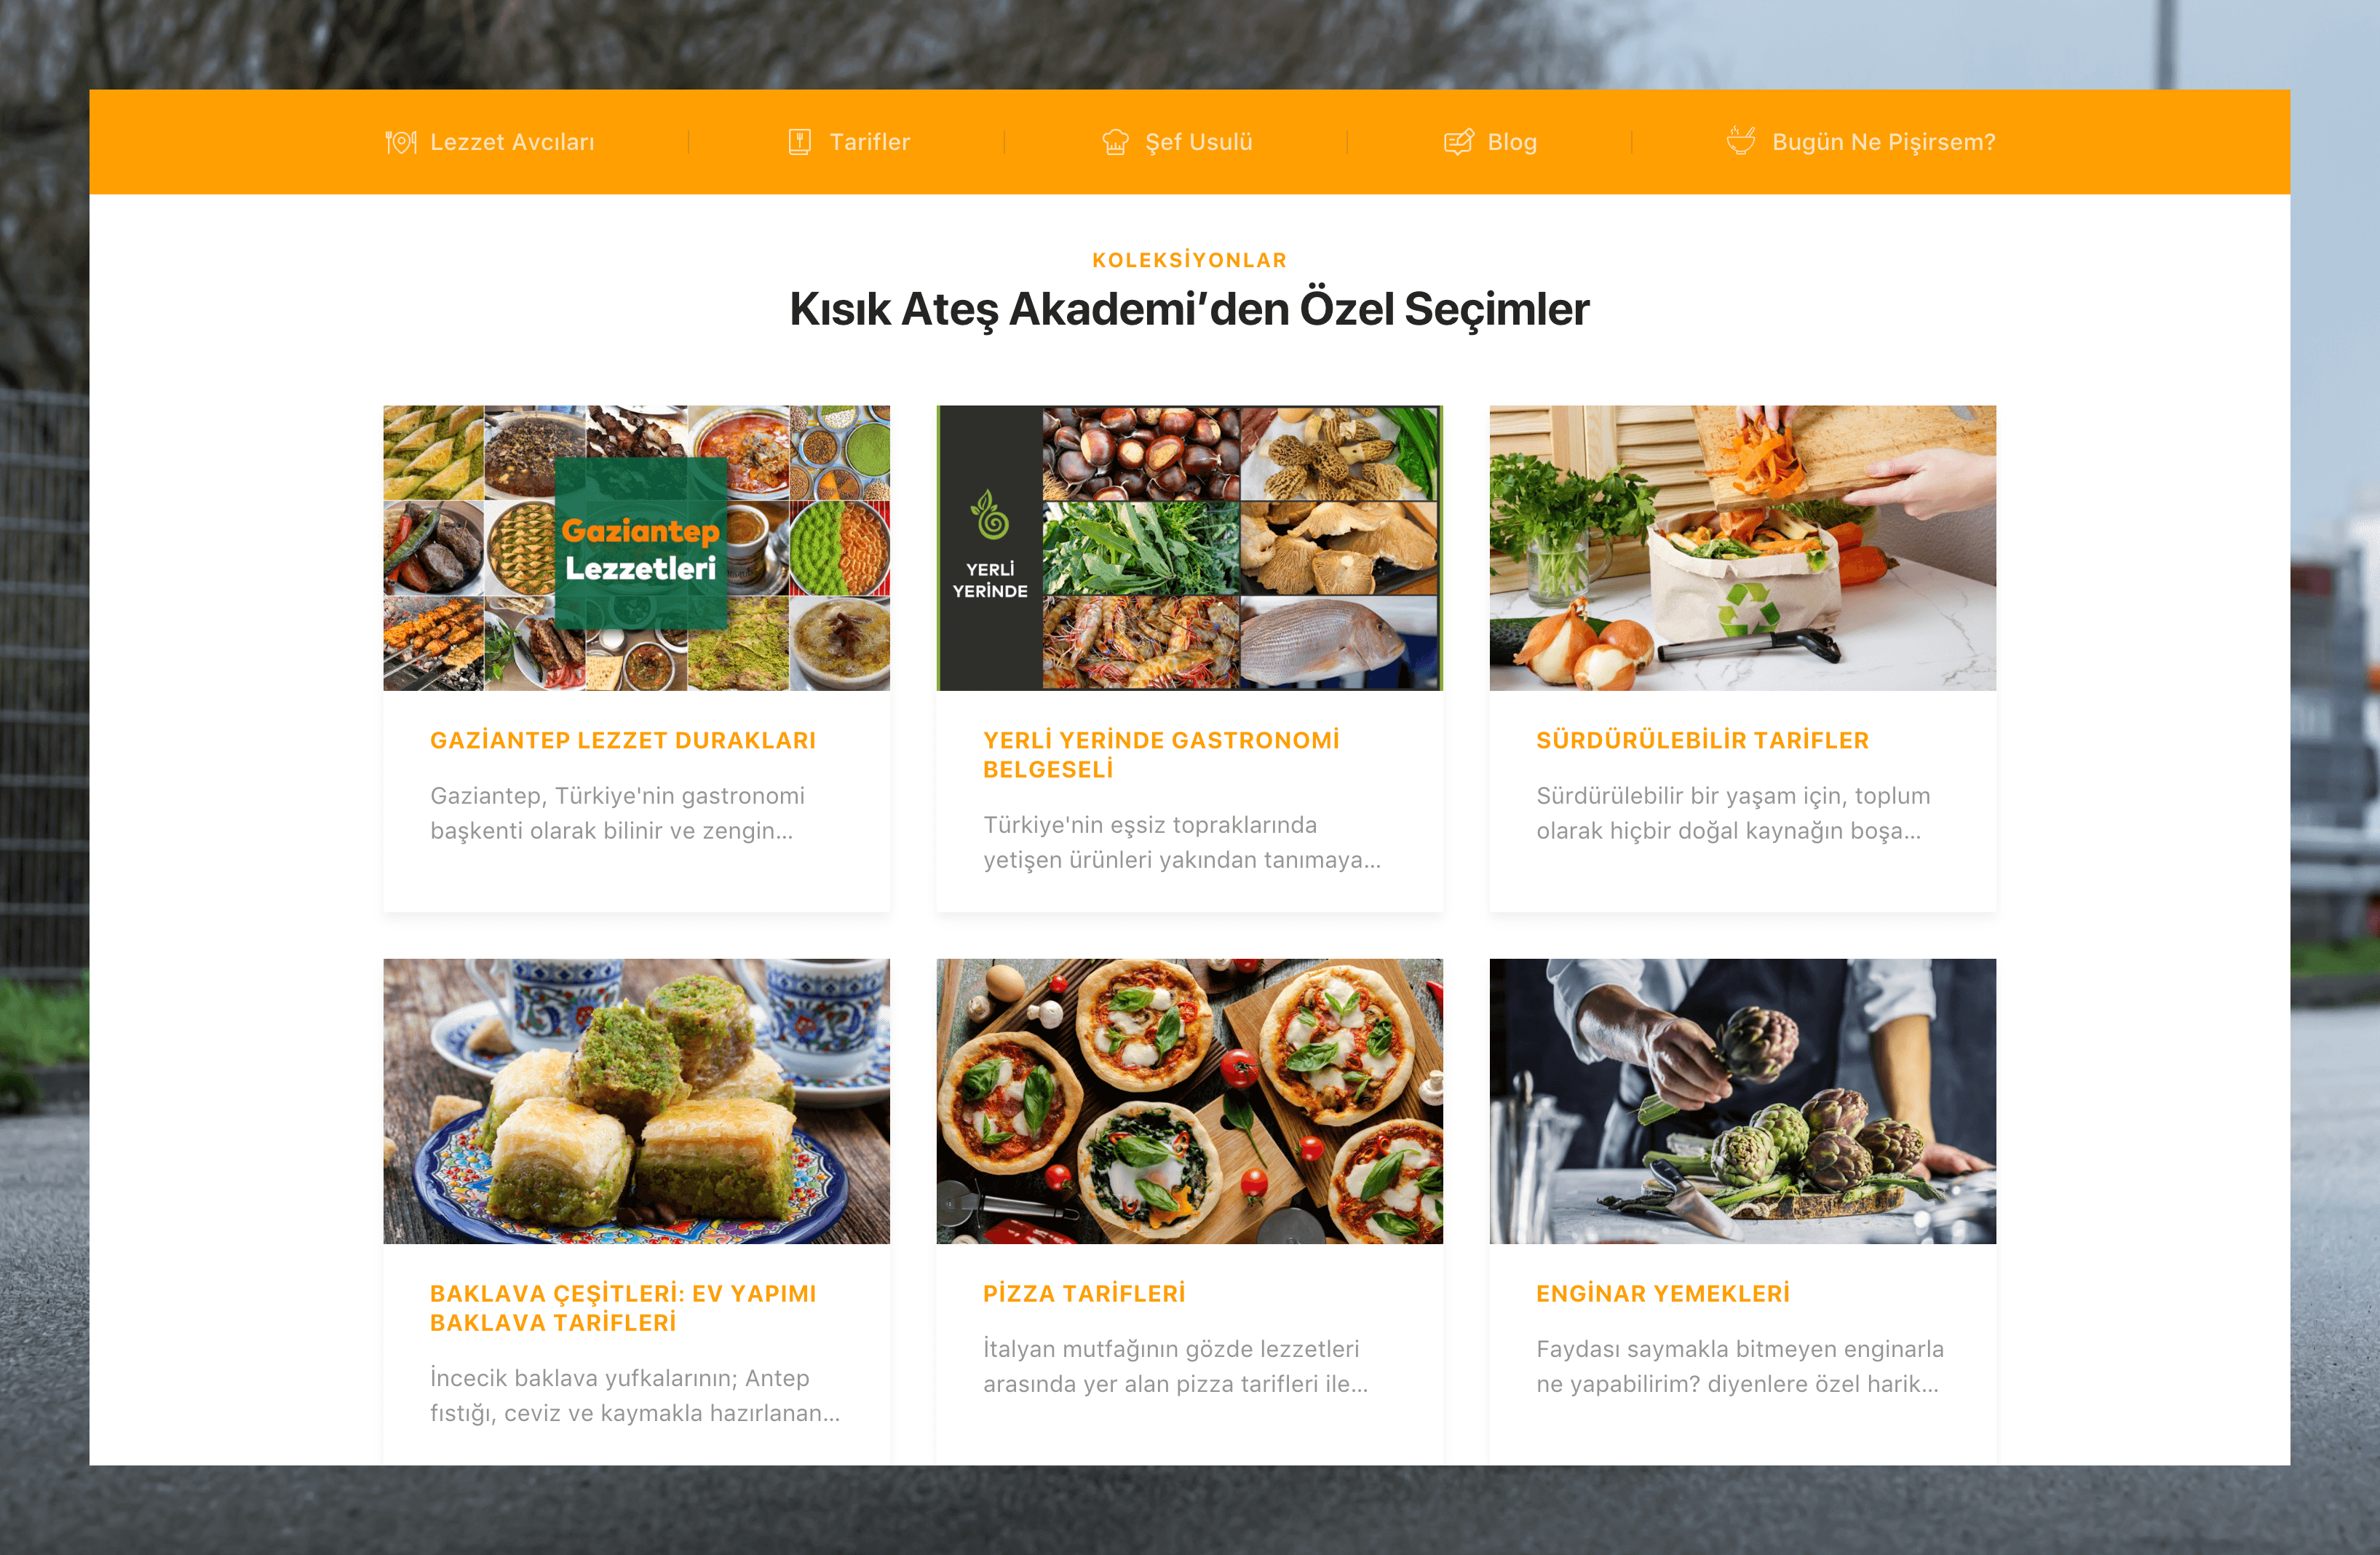Follow the Sürdürülebilir Tarifler title link
This screenshot has height=1555, width=2380.
pyautogui.click(x=1702, y=740)
